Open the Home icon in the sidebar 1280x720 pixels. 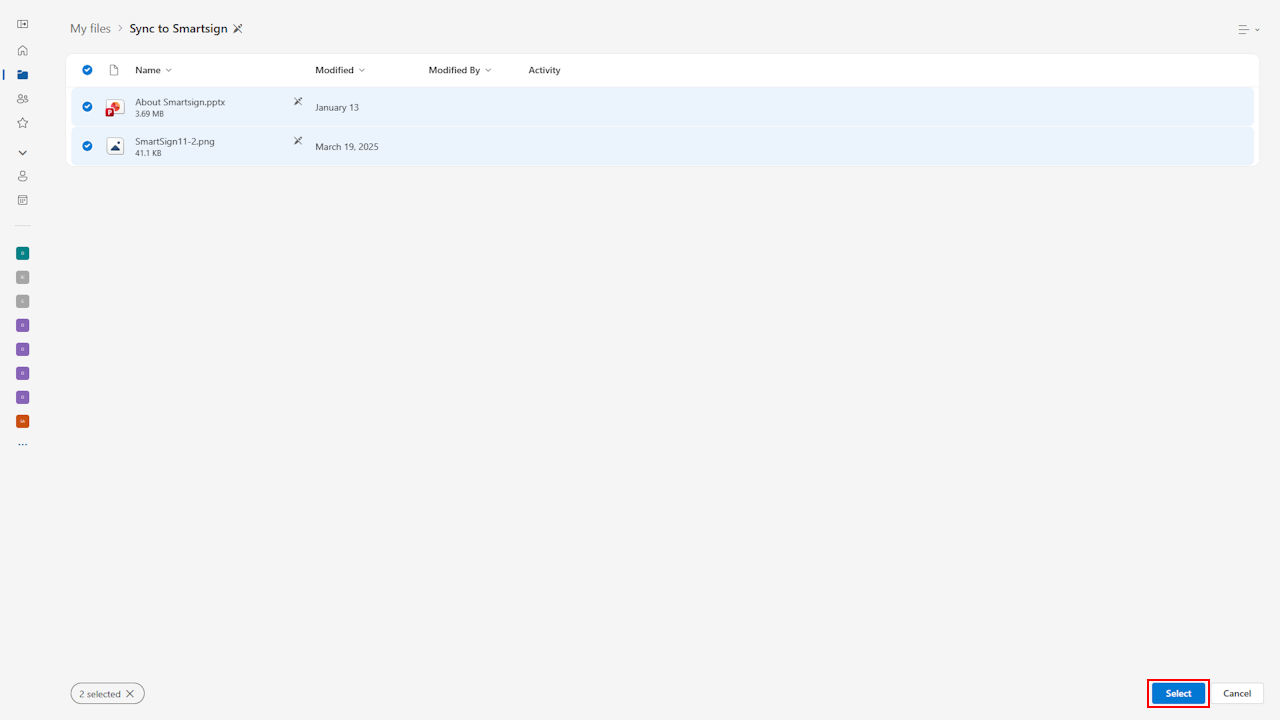click(x=22, y=50)
